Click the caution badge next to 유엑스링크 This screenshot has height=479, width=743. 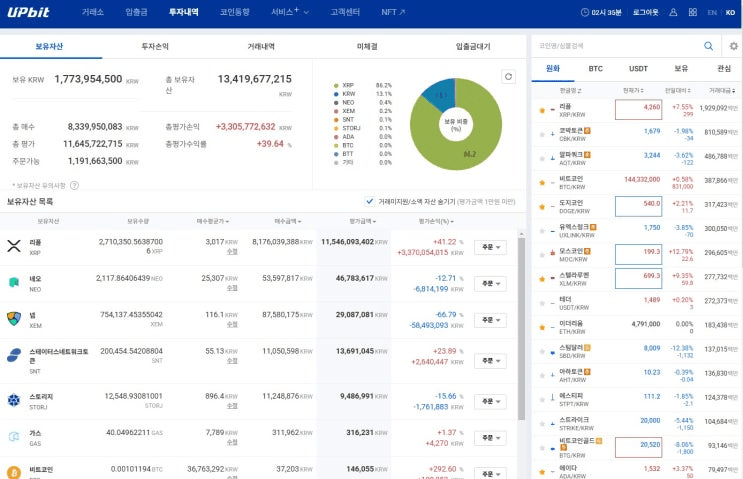coord(593,227)
